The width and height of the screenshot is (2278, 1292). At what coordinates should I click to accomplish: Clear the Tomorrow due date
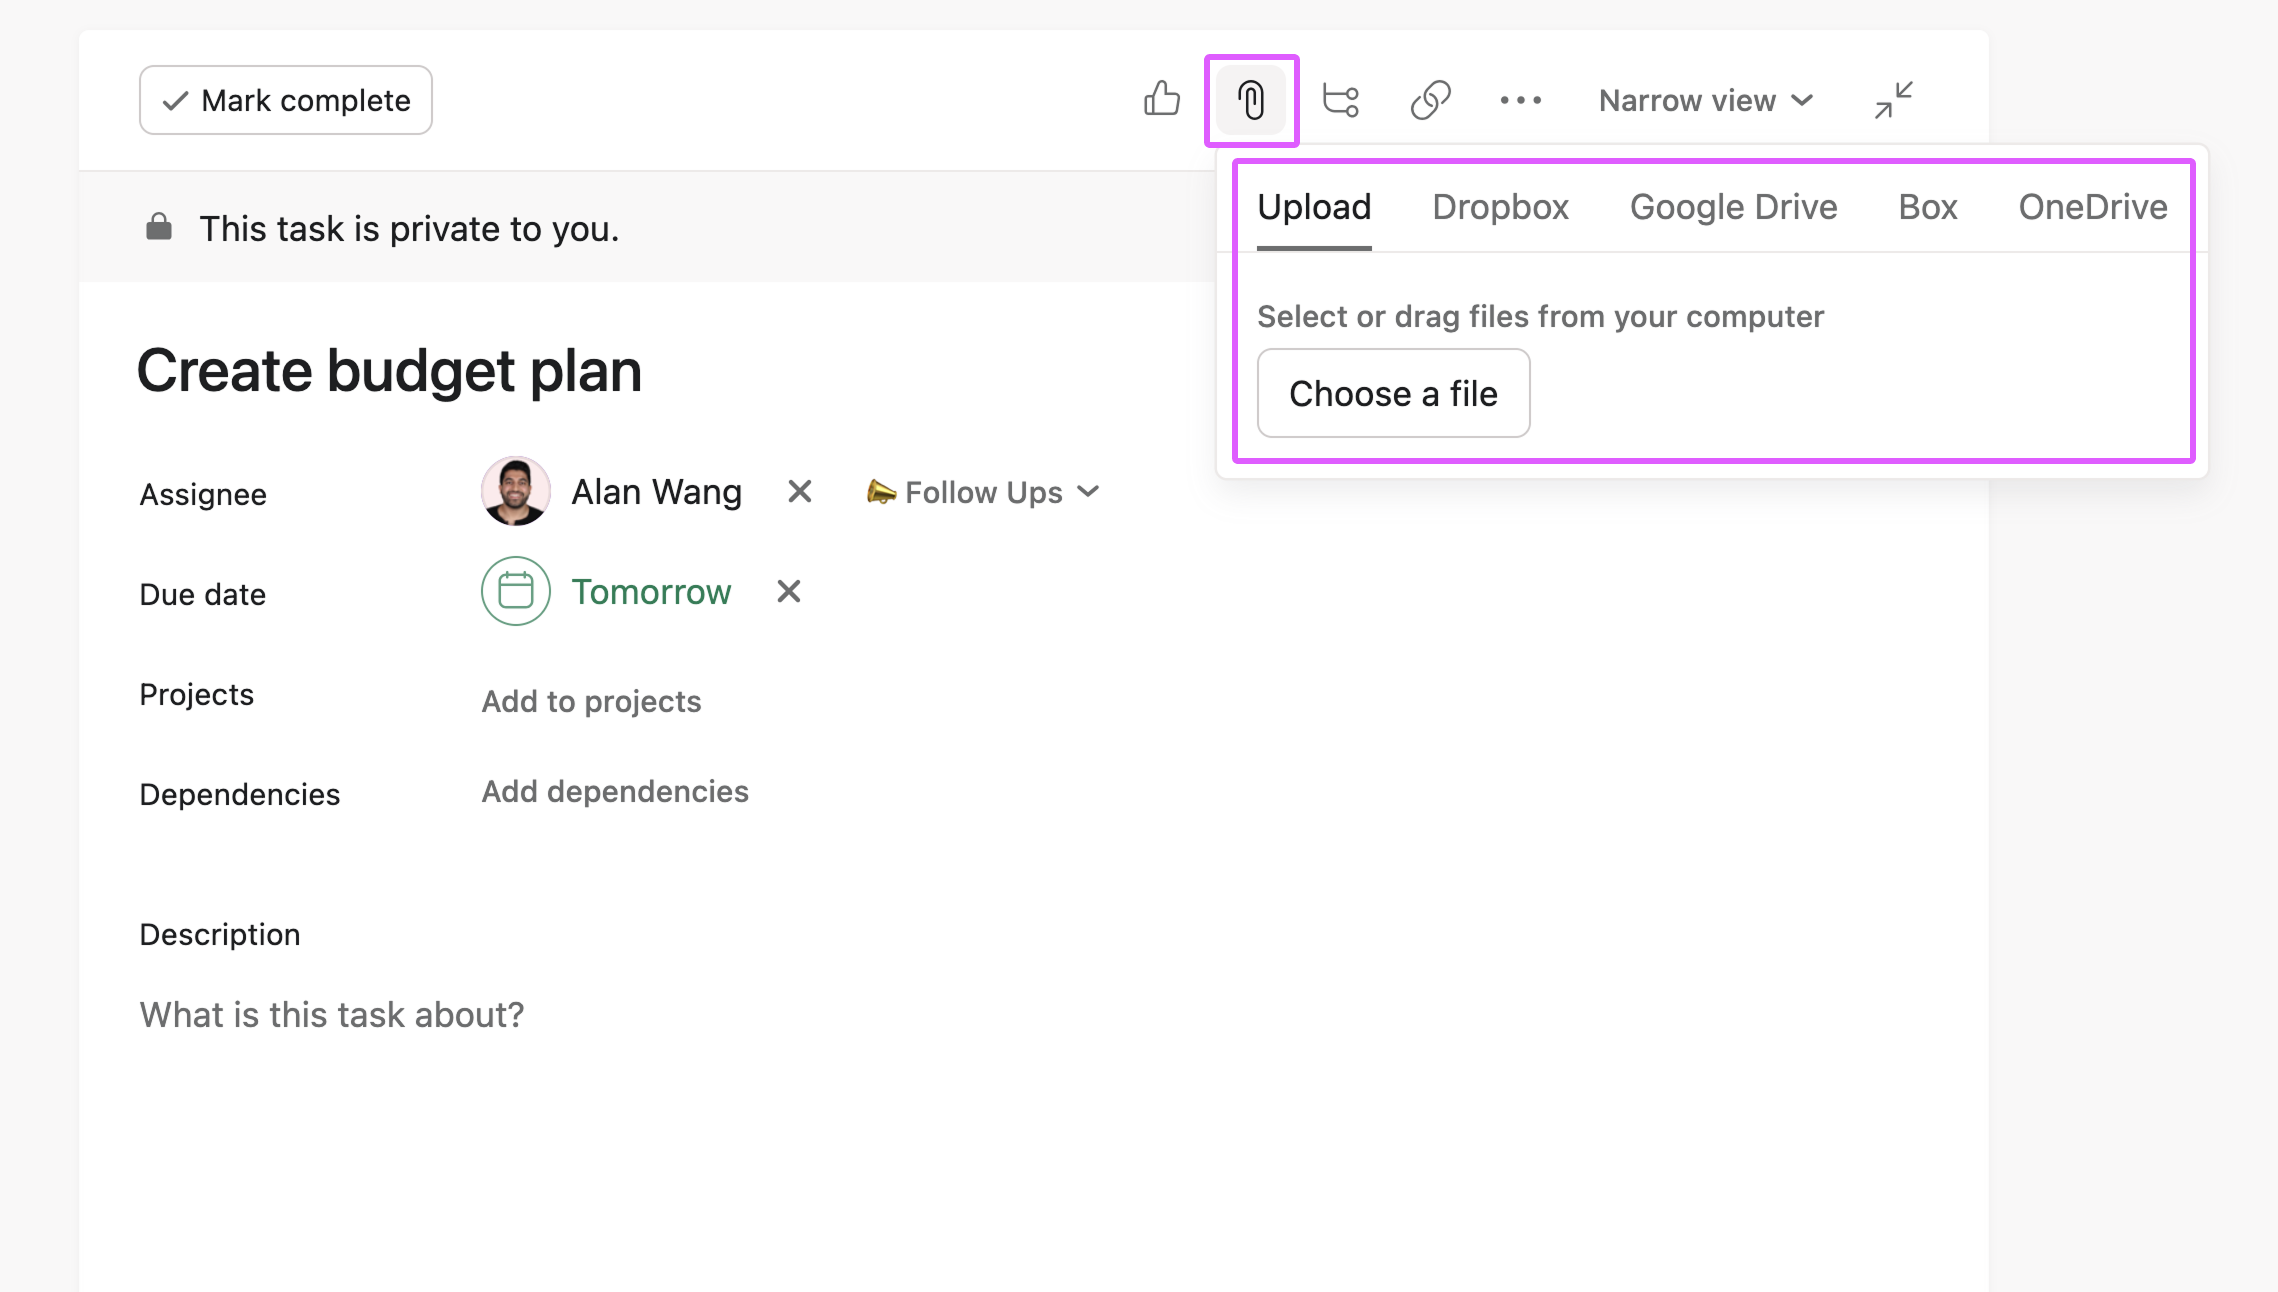(788, 591)
